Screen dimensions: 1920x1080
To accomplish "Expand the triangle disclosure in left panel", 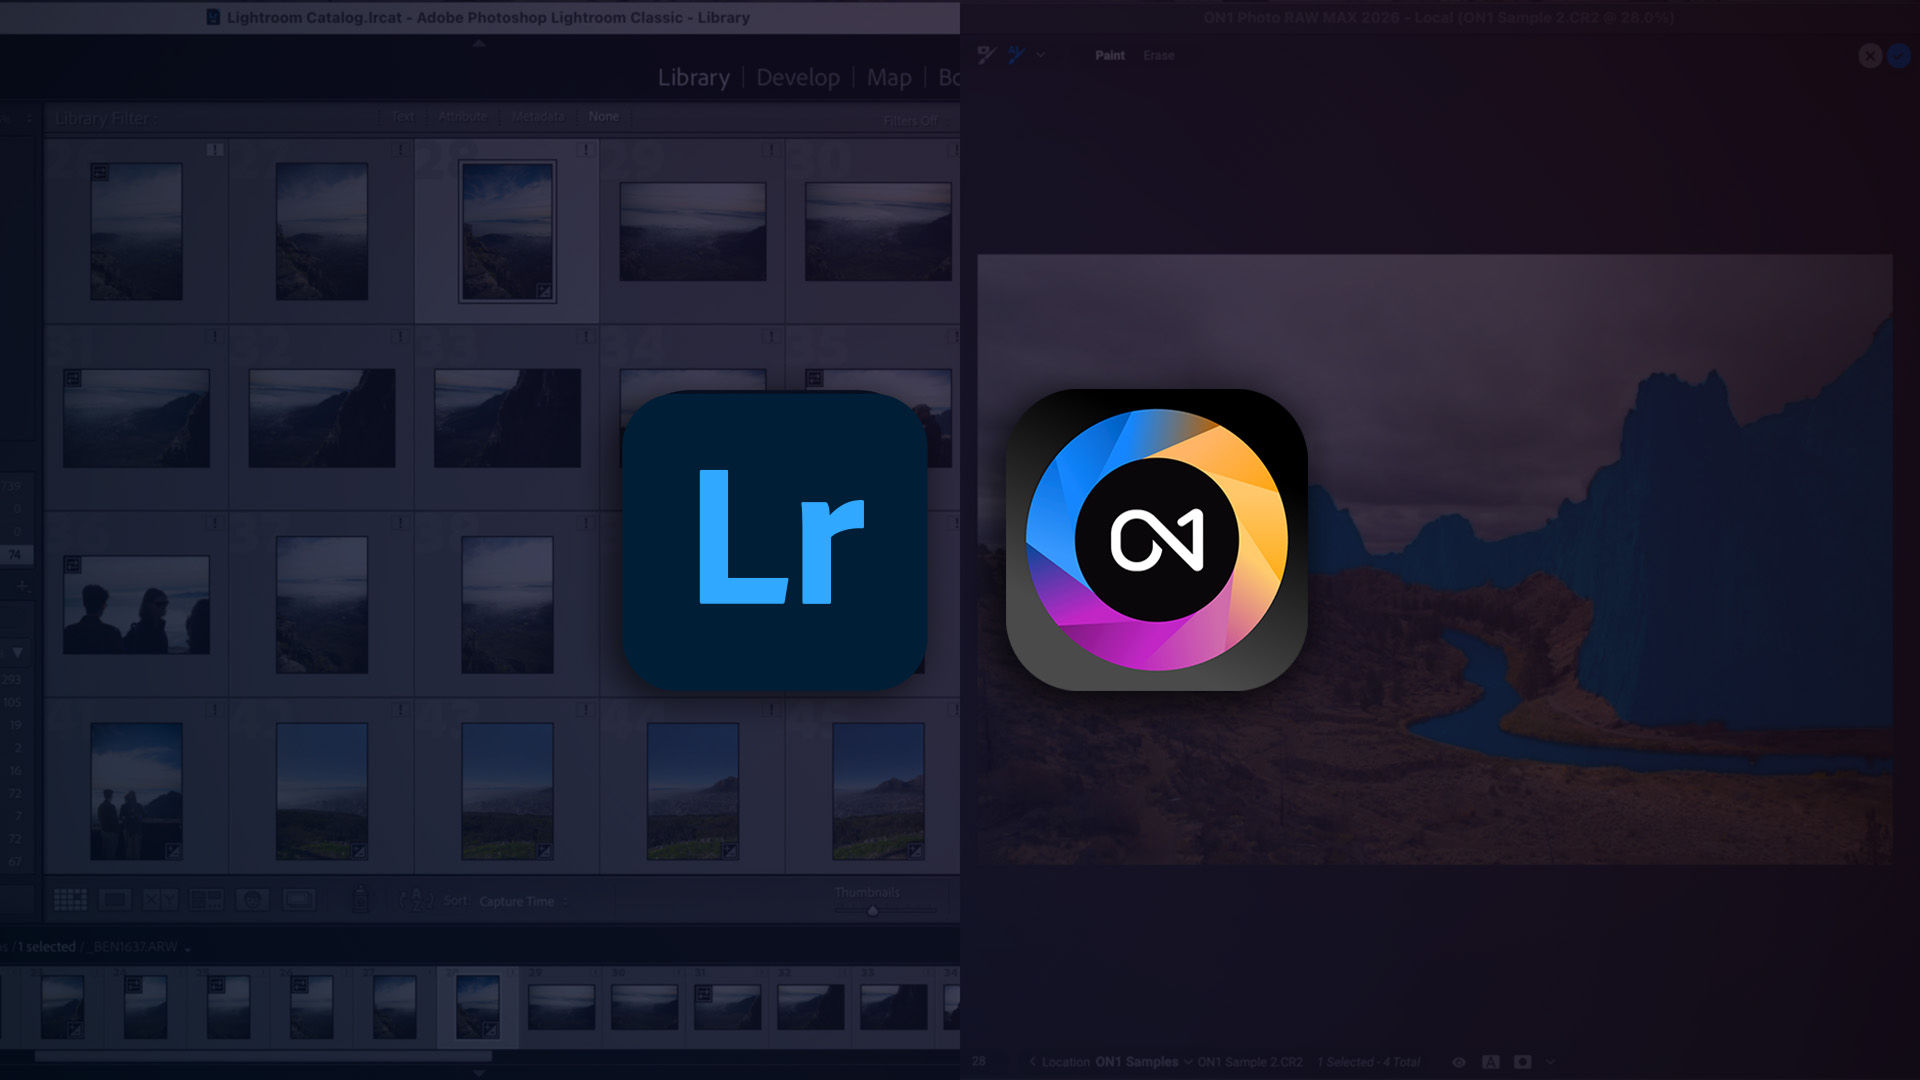I will (17, 652).
